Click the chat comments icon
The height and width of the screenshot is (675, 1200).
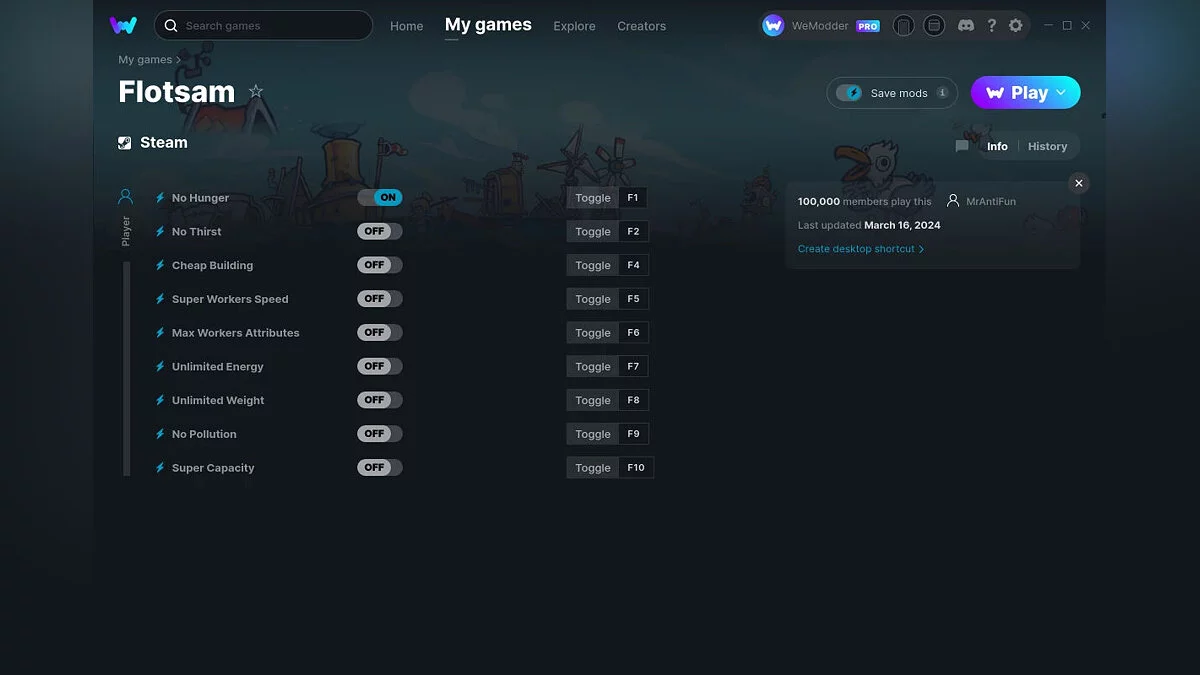(x=962, y=146)
